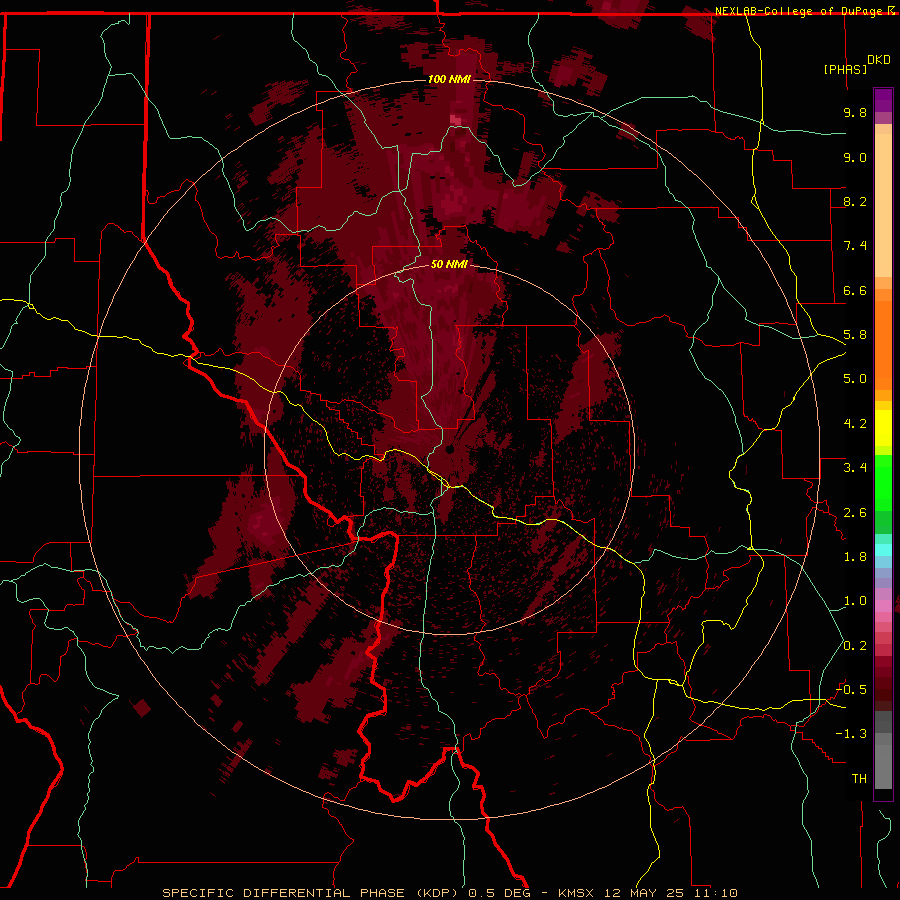
Task: Click the TH threshold label on the scale
Action: click(x=859, y=779)
